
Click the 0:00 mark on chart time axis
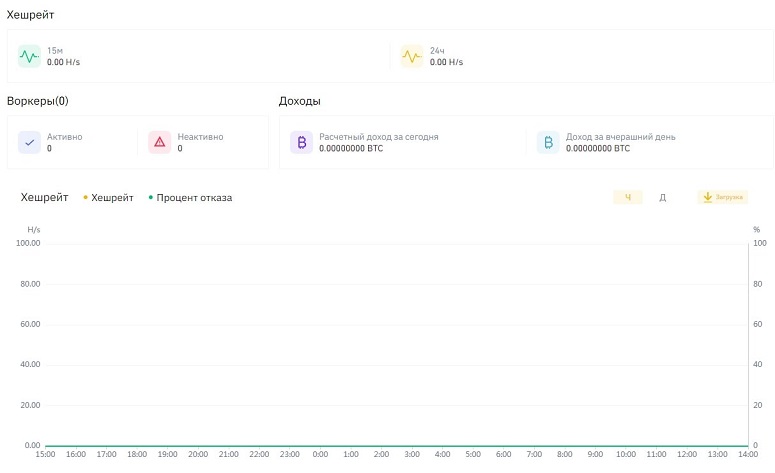click(x=320, y=454)
